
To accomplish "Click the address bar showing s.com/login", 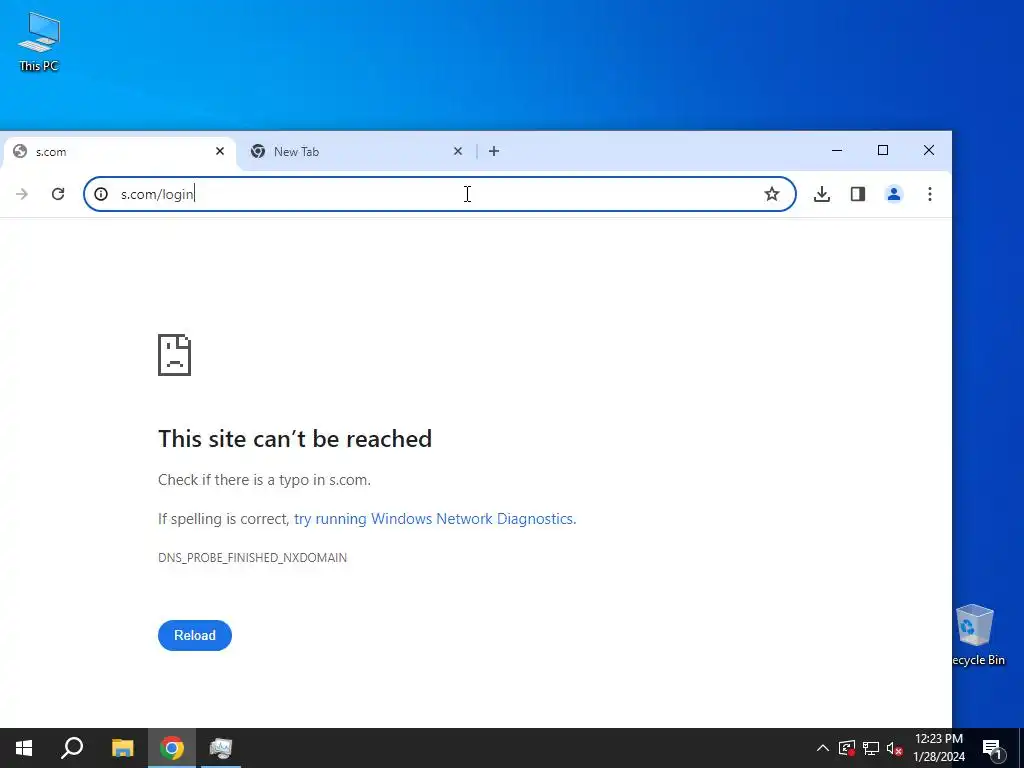I will (440, 194).
